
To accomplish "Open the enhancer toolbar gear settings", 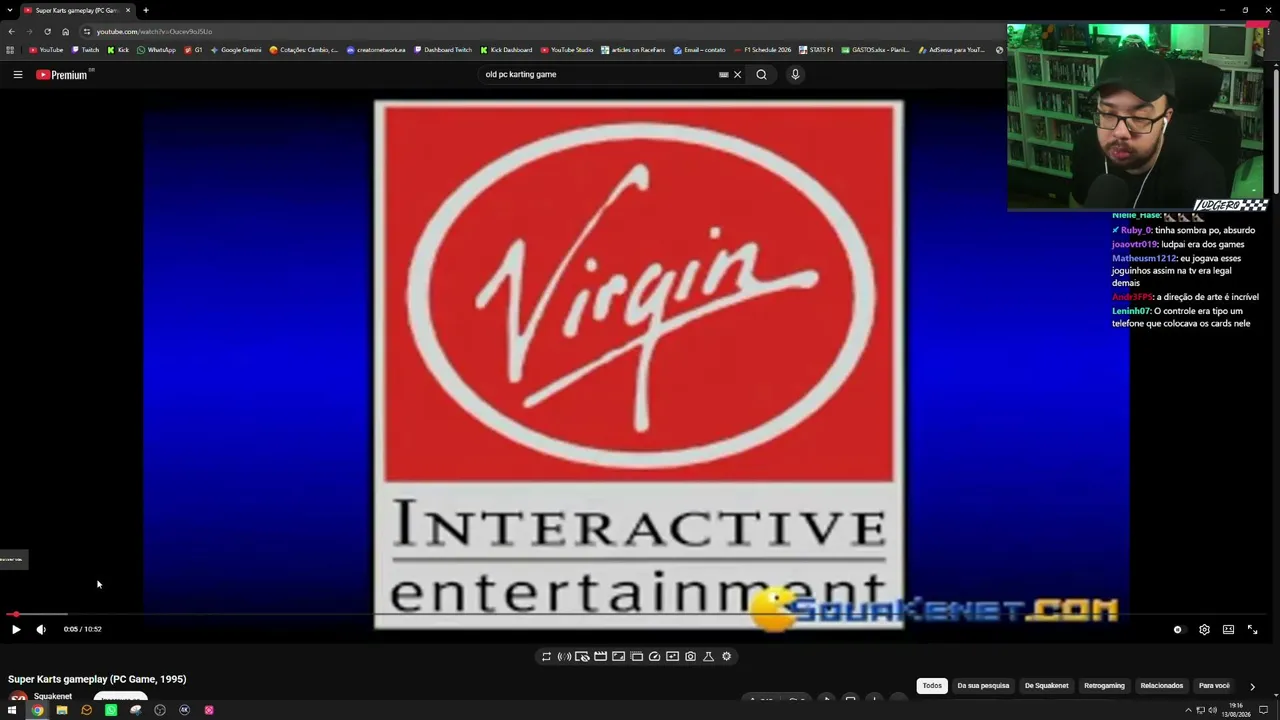I will [726, 656].
